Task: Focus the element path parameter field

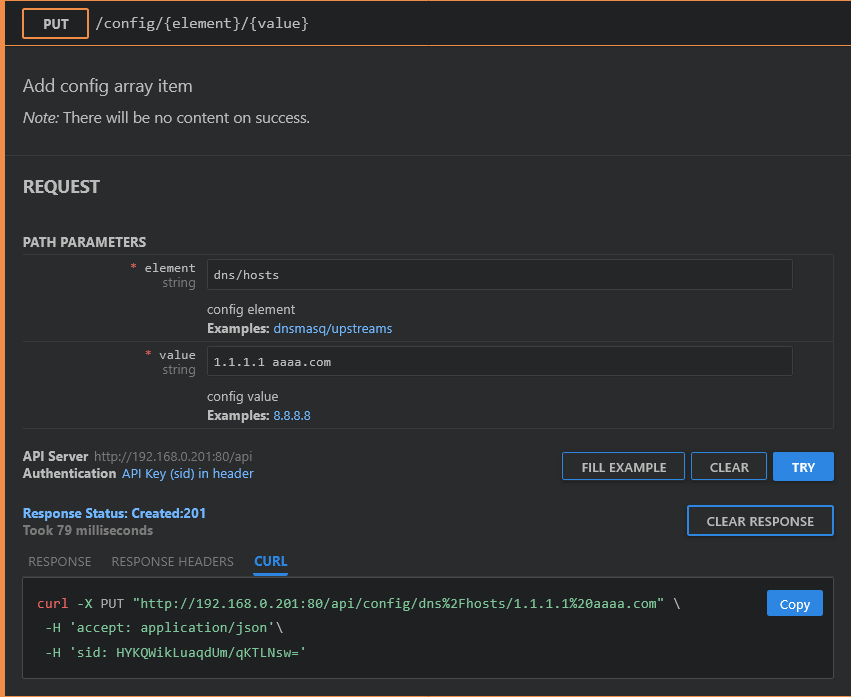Action: tap(499, 274)
